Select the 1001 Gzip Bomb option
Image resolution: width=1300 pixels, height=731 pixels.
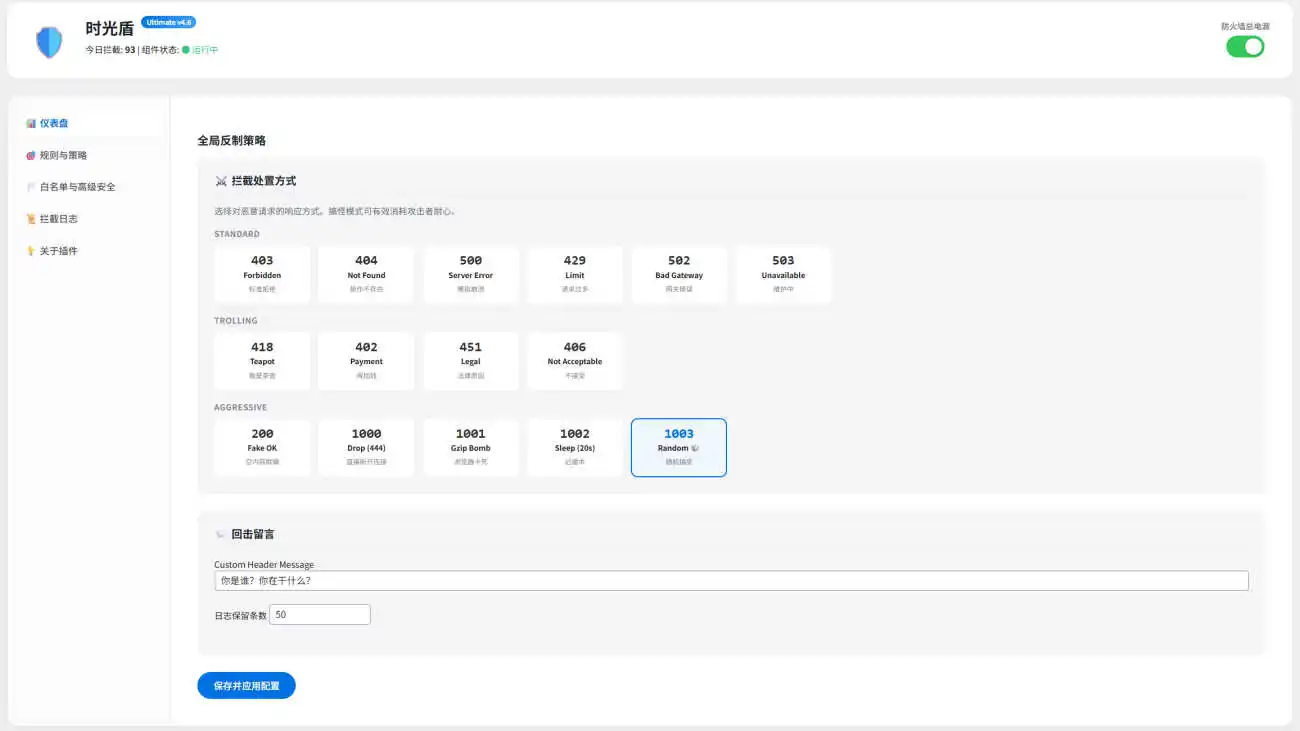click(x=470, y=447)
